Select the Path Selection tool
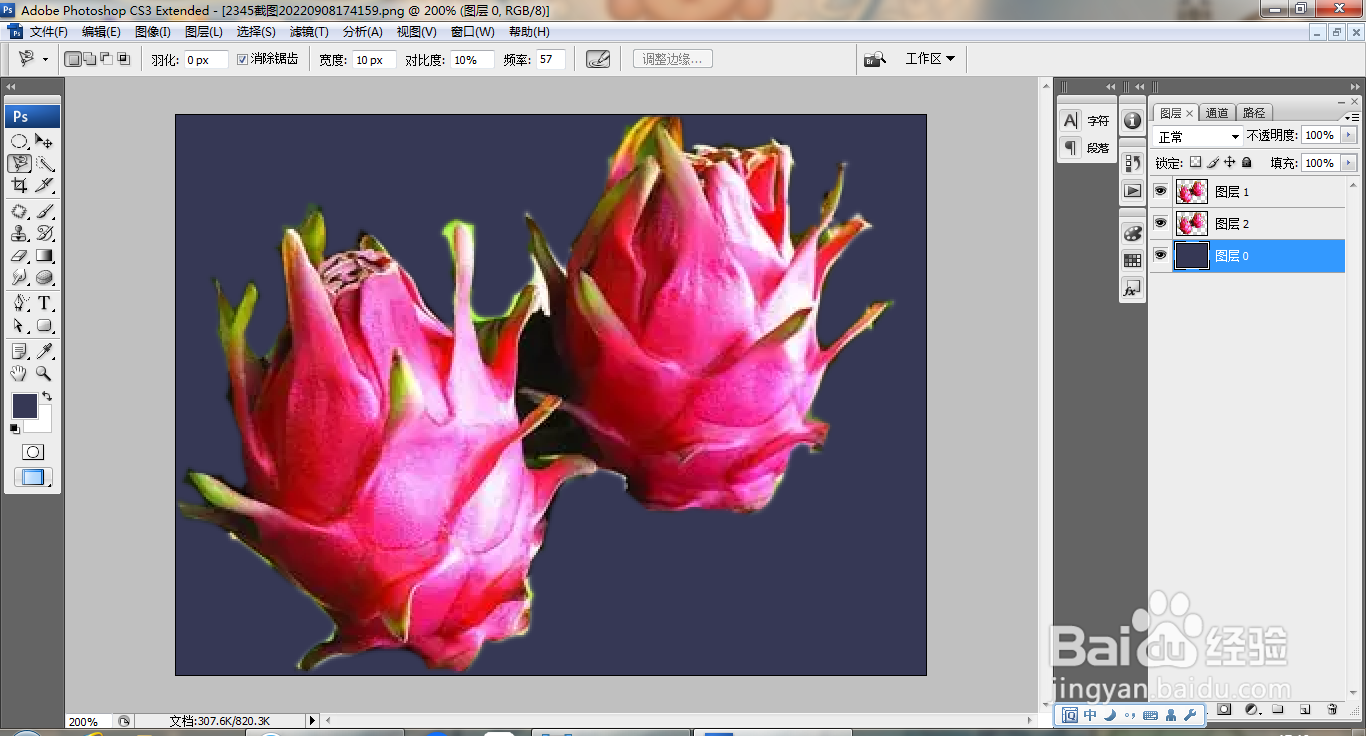 coord(19,325)
